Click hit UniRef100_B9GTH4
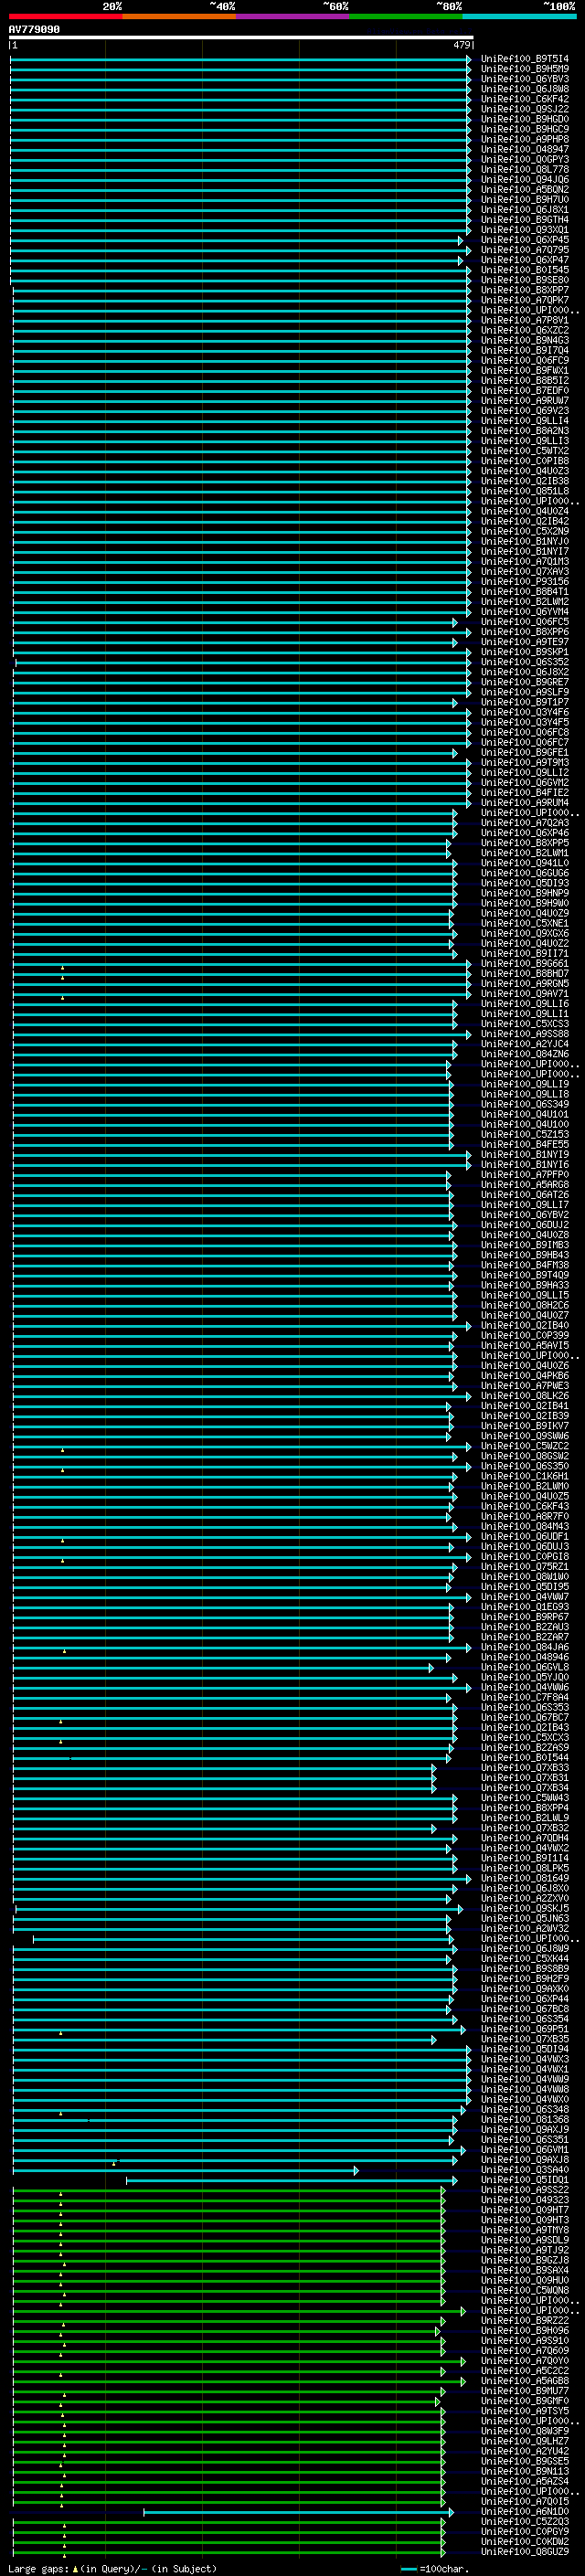 point(524,220)
